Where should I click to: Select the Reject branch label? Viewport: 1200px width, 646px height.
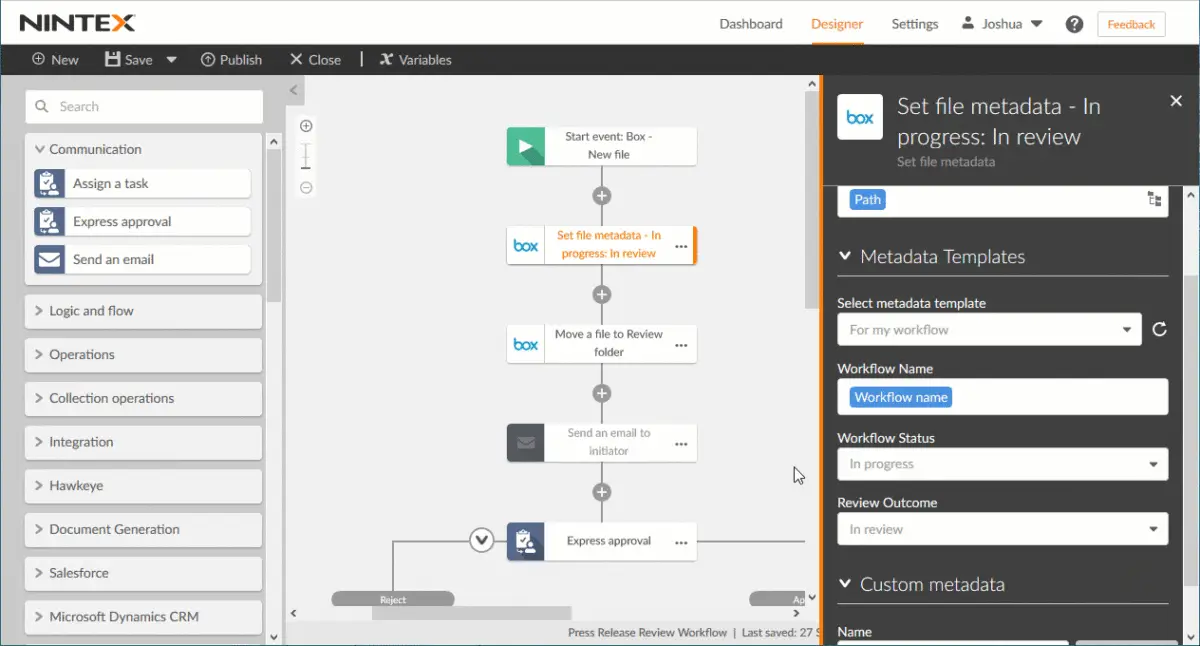(x=393, y=599)
